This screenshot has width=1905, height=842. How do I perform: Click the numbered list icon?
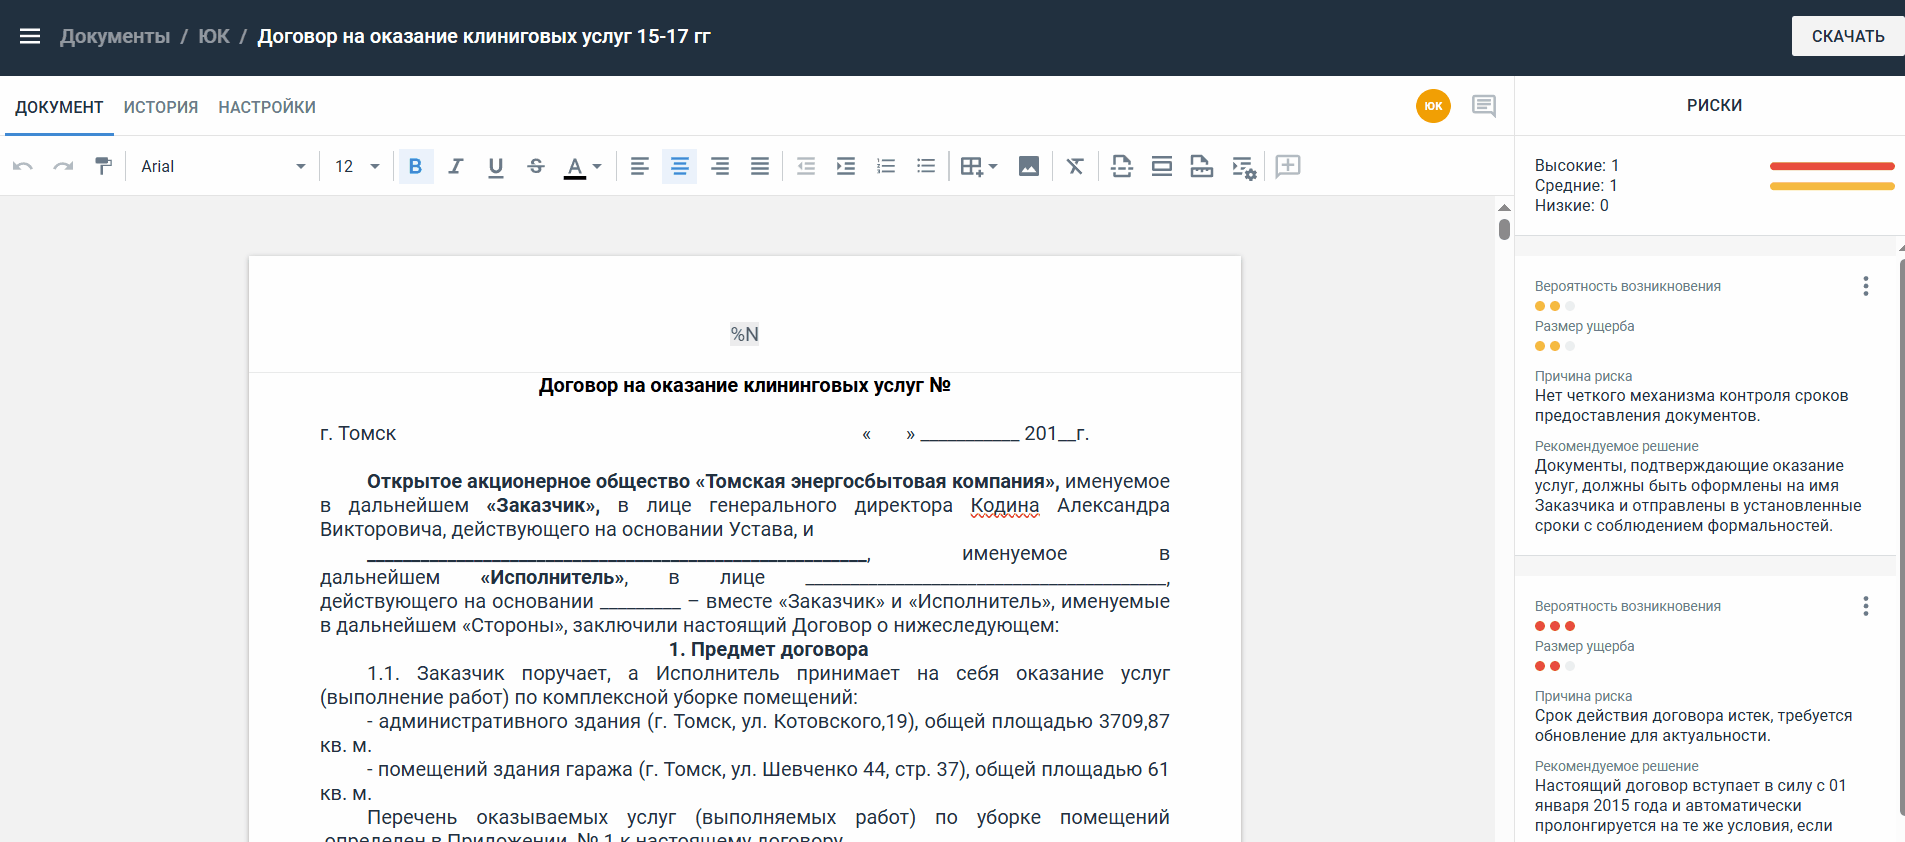tap(886, 166)
